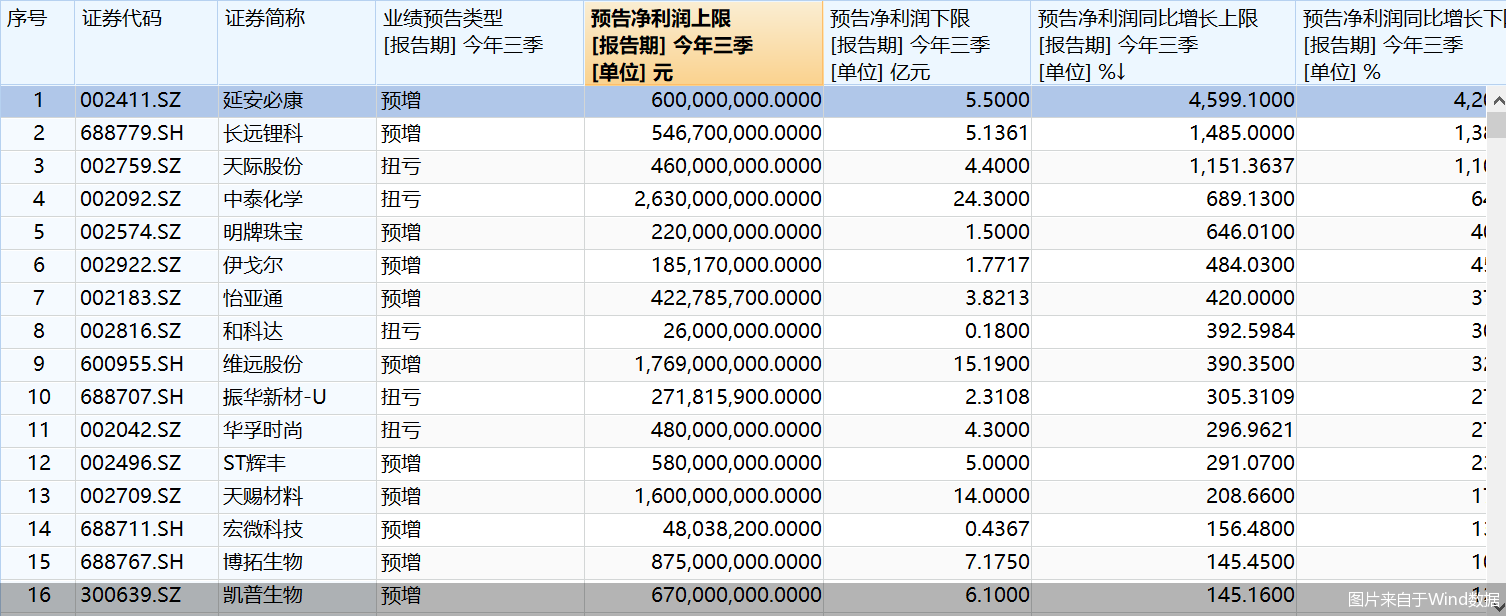Select growth value 1,151.3637
Image resolution: width=1506 pixels, height=616 pixels.
[x=1241, y=166]
